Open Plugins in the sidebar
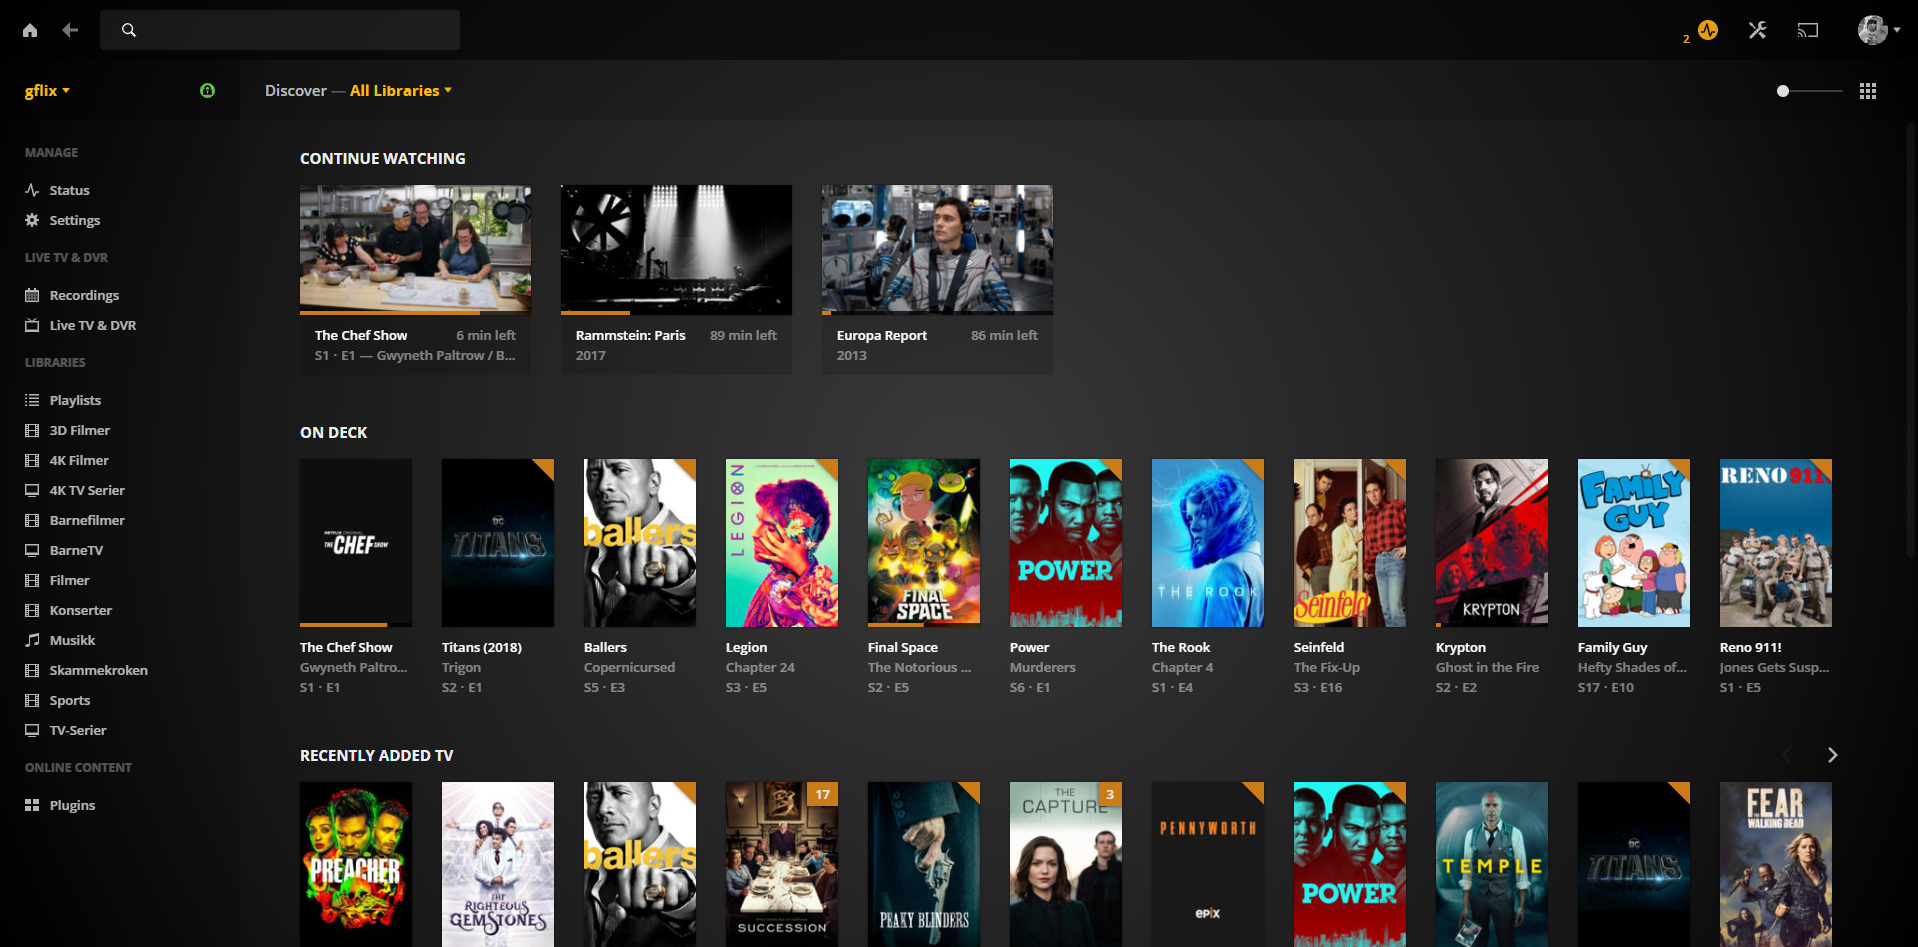The width and height of the screenshot is (1918, 947). [x=72, y=805]
